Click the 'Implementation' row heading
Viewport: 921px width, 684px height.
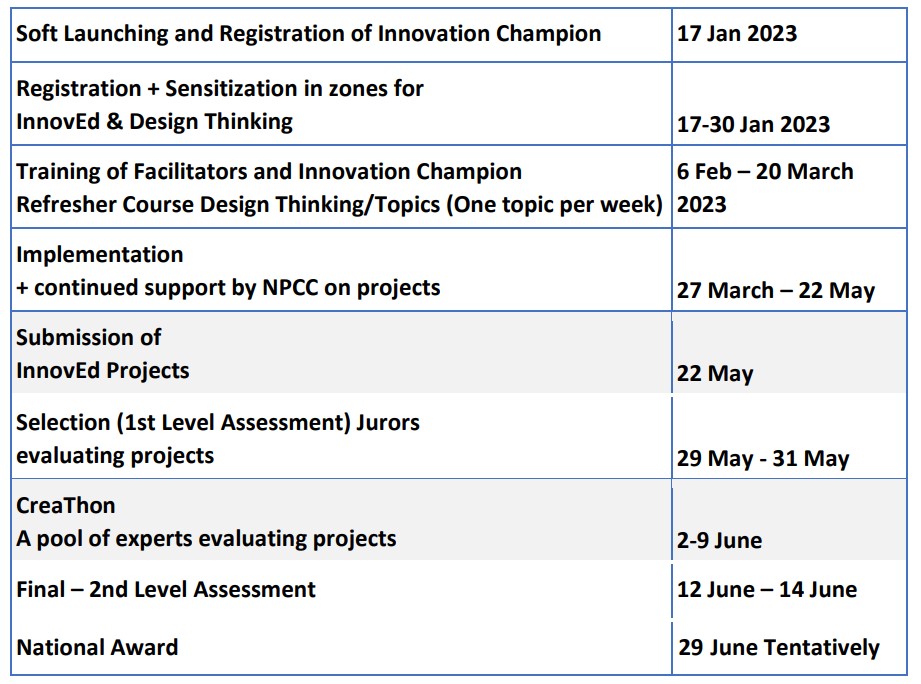(100, 255)
